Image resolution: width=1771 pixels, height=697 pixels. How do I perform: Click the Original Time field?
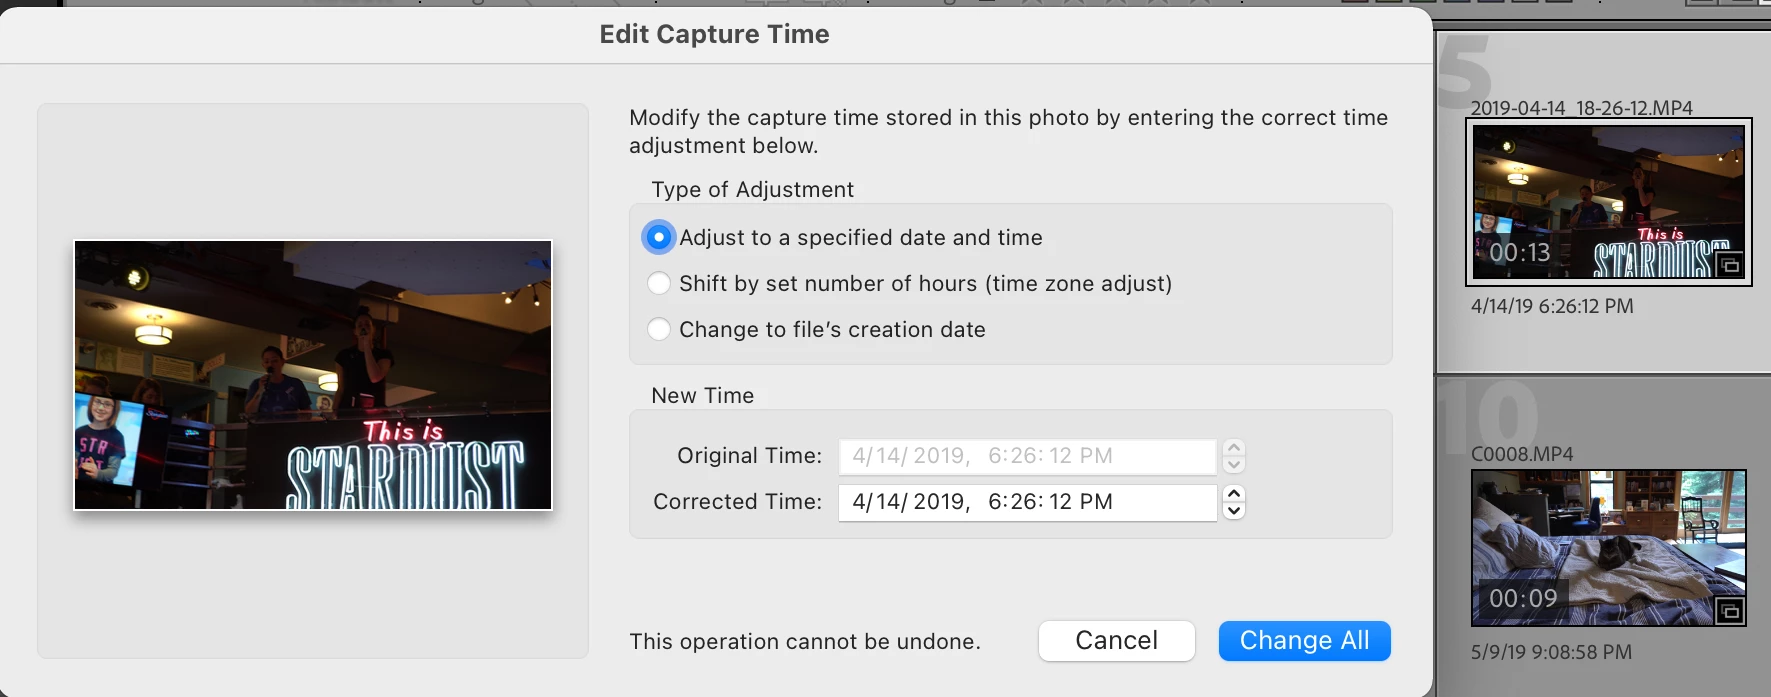(x=1027, y=456)
